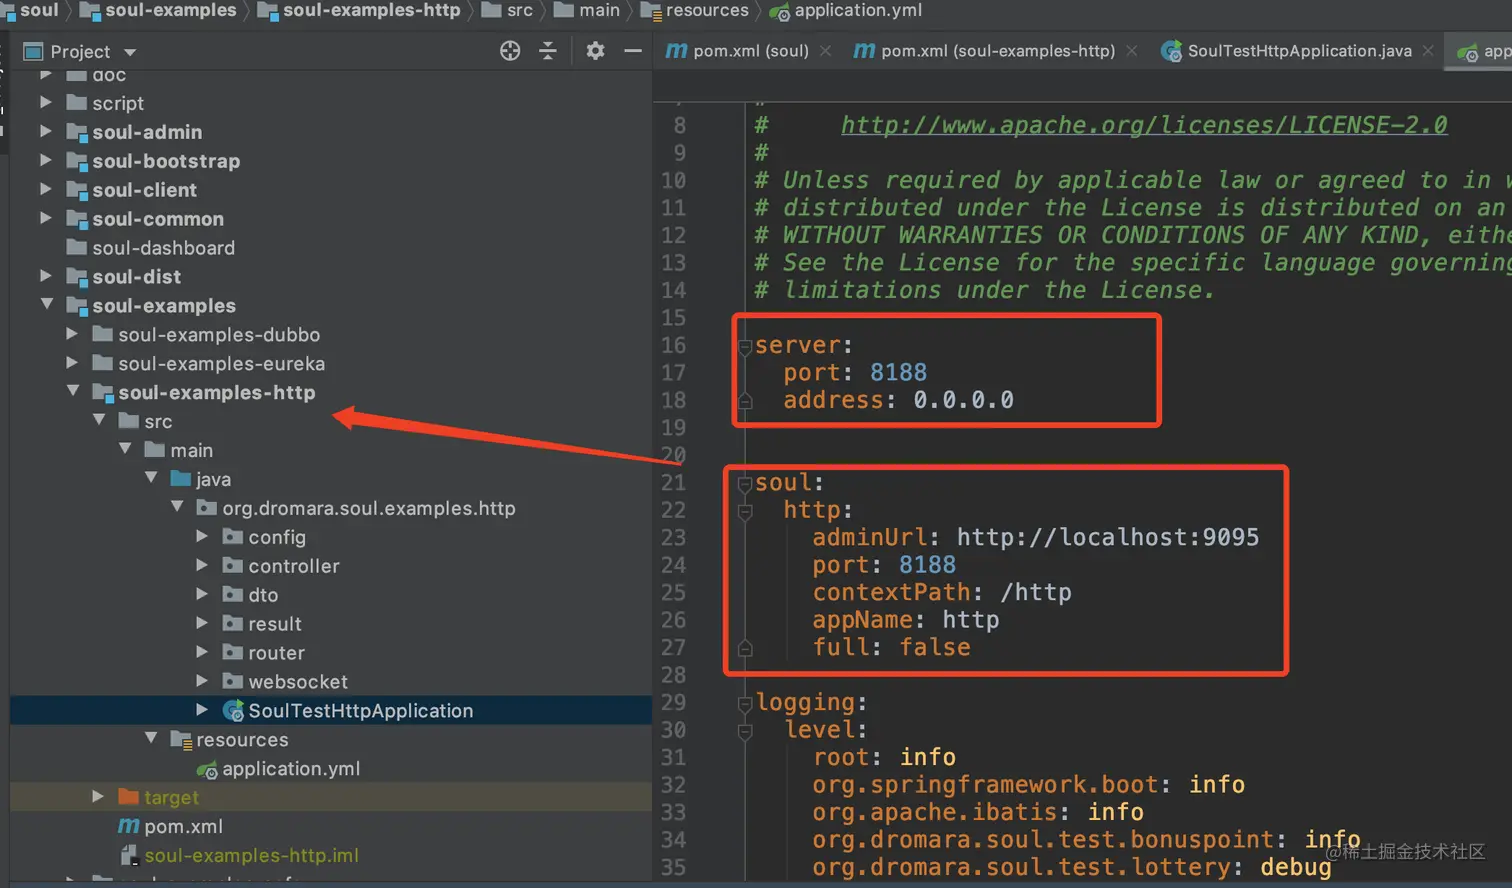Click the collapse all icon in Project panel

[x=548, y=51]
